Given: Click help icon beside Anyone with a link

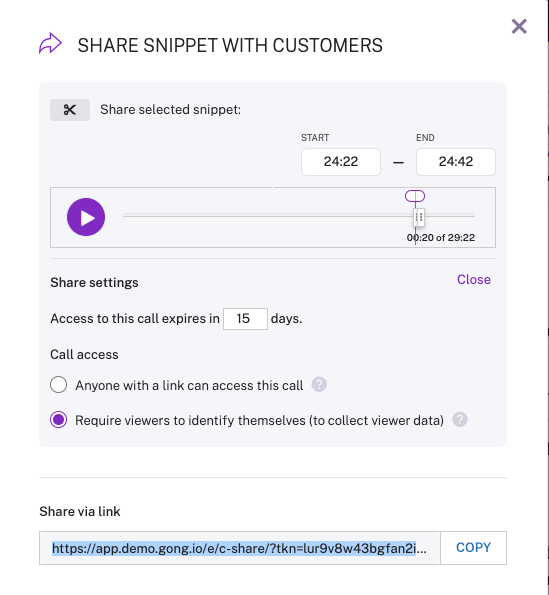Looking at the screenshot, I should [319, 384].
